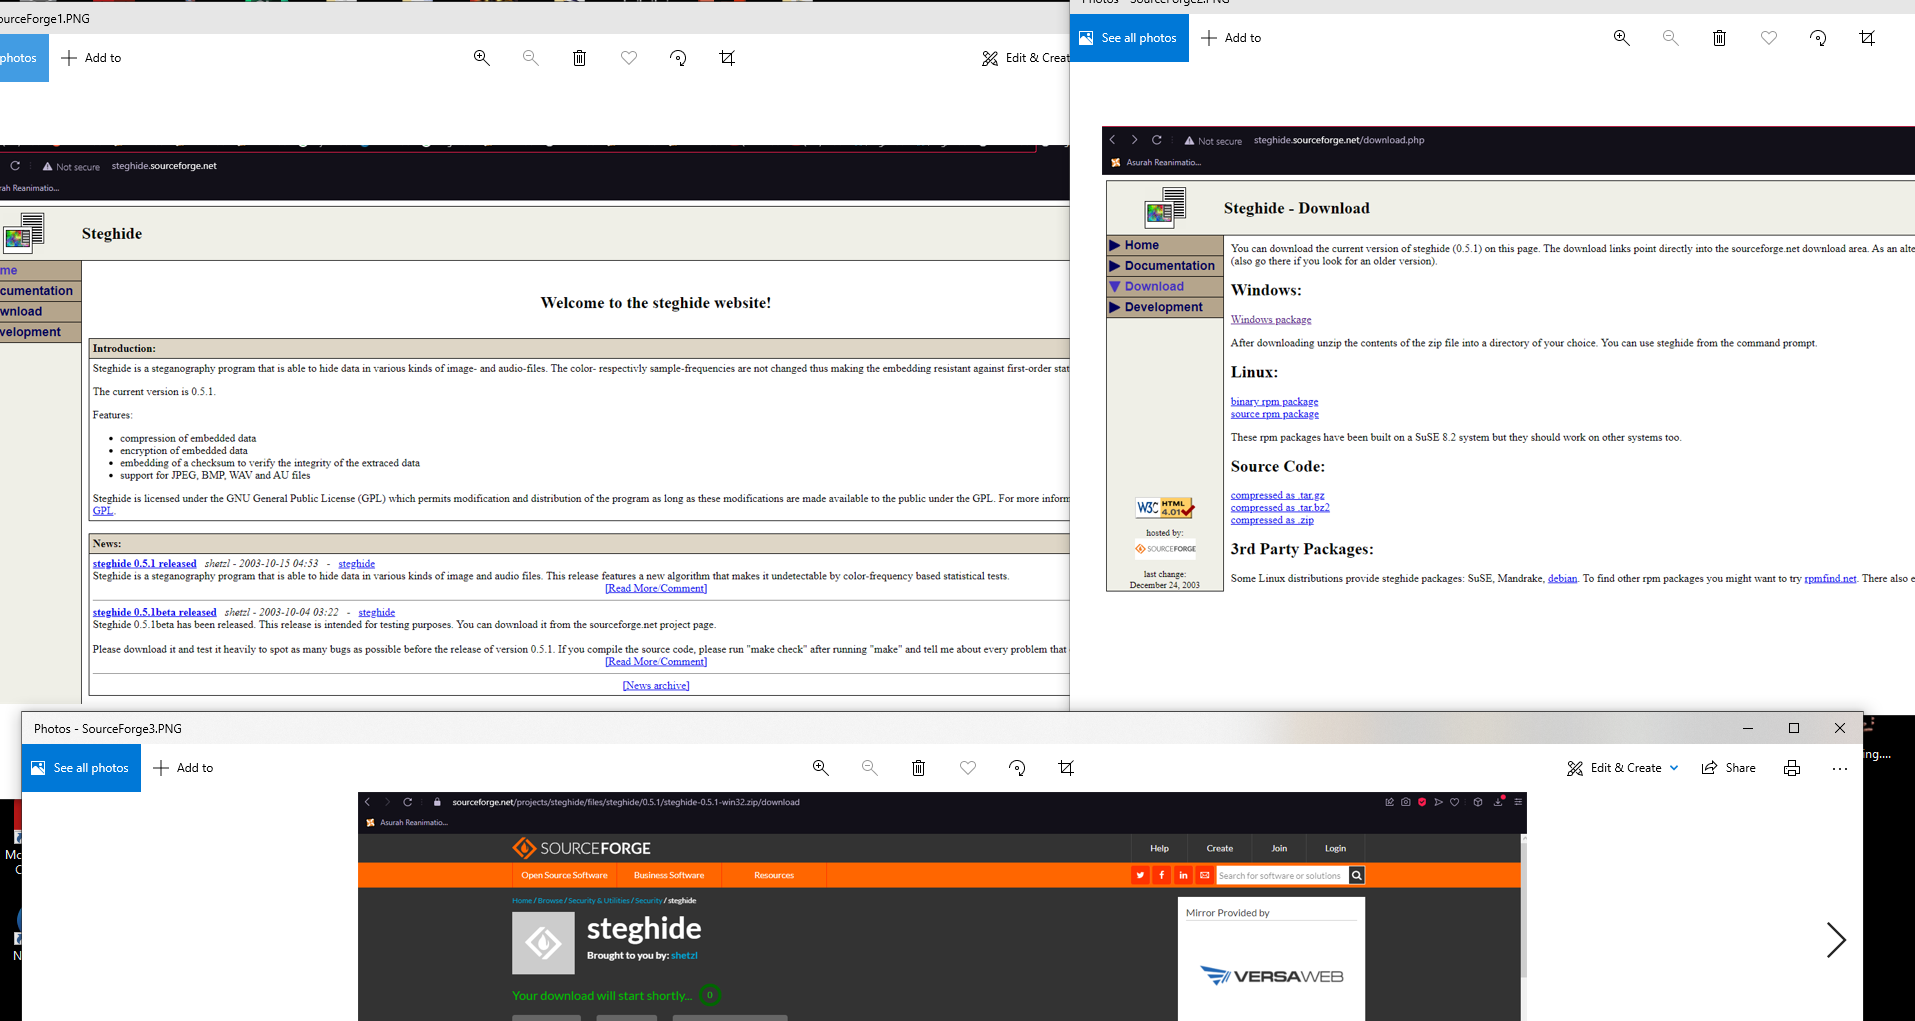This screenshot has width=1915, height=1021.
Task: Click compressed as tar.bz2 link
Action: pos(1280,508)
